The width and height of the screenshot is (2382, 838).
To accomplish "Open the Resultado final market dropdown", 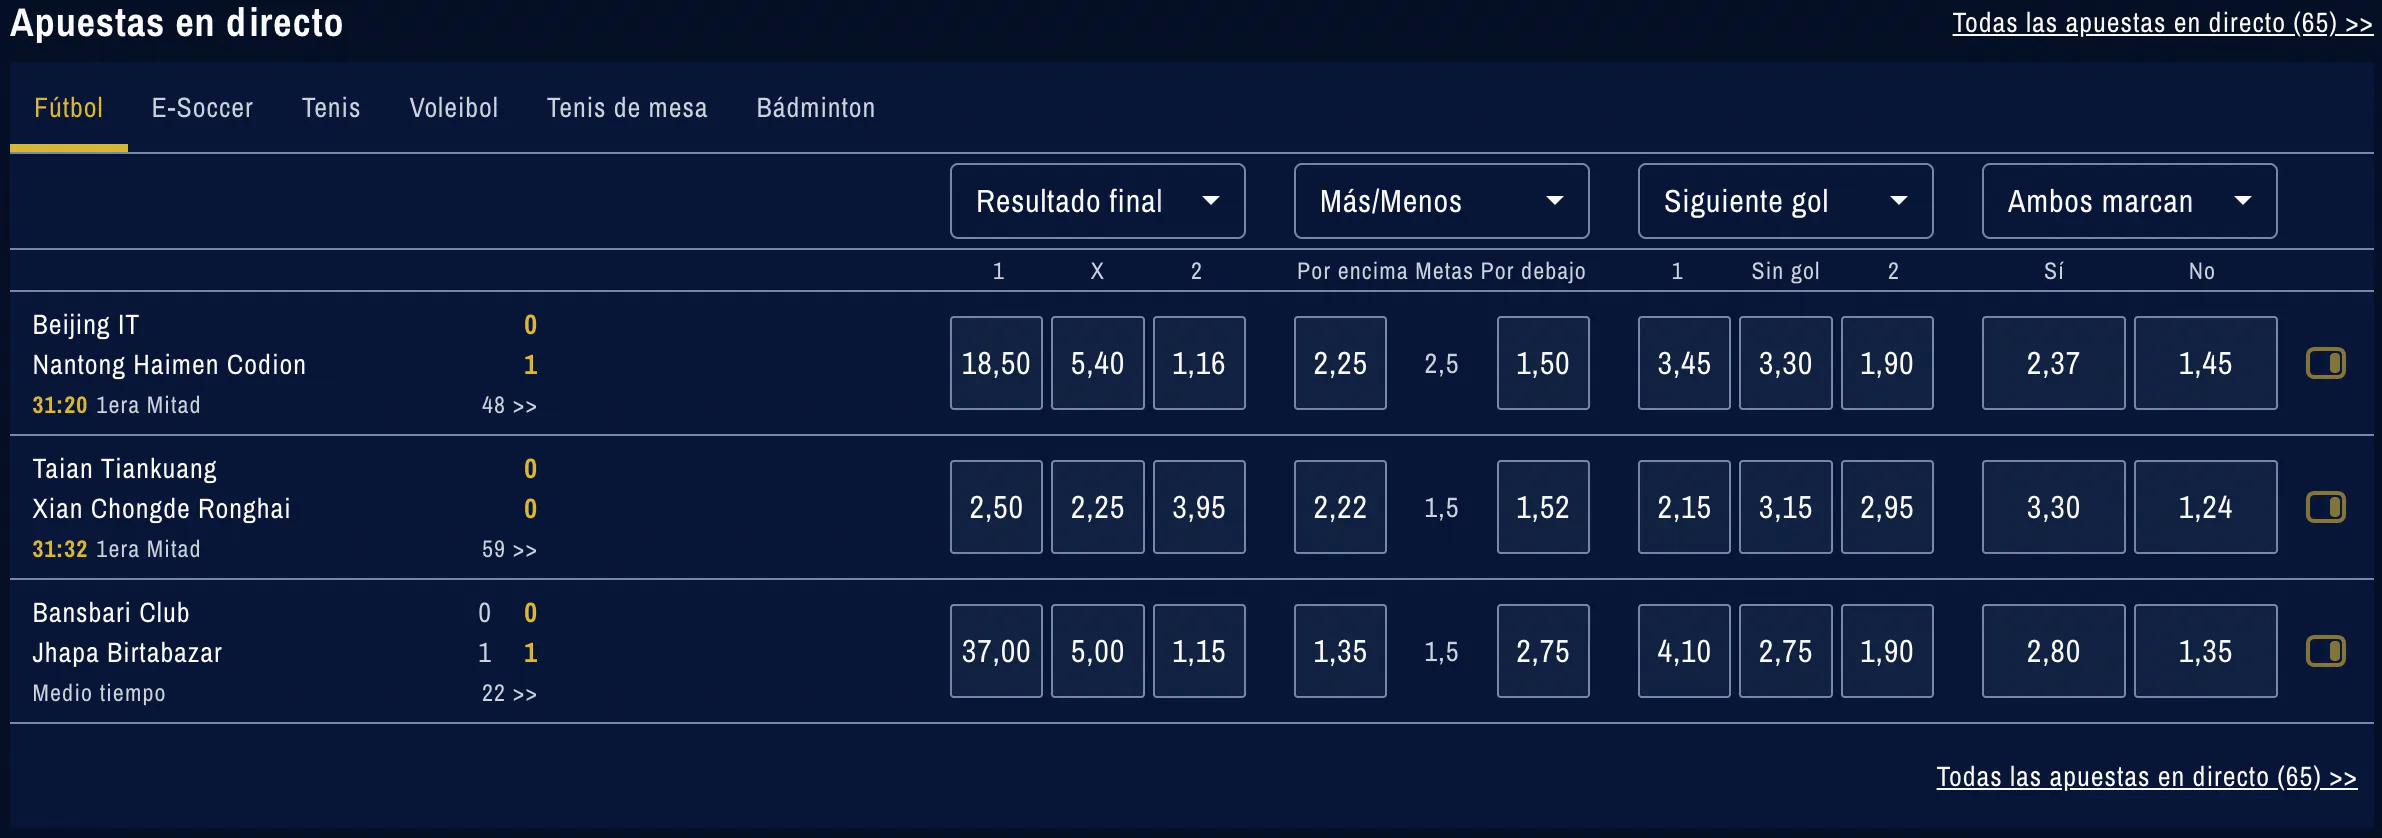I will [x=1097, y=200].
